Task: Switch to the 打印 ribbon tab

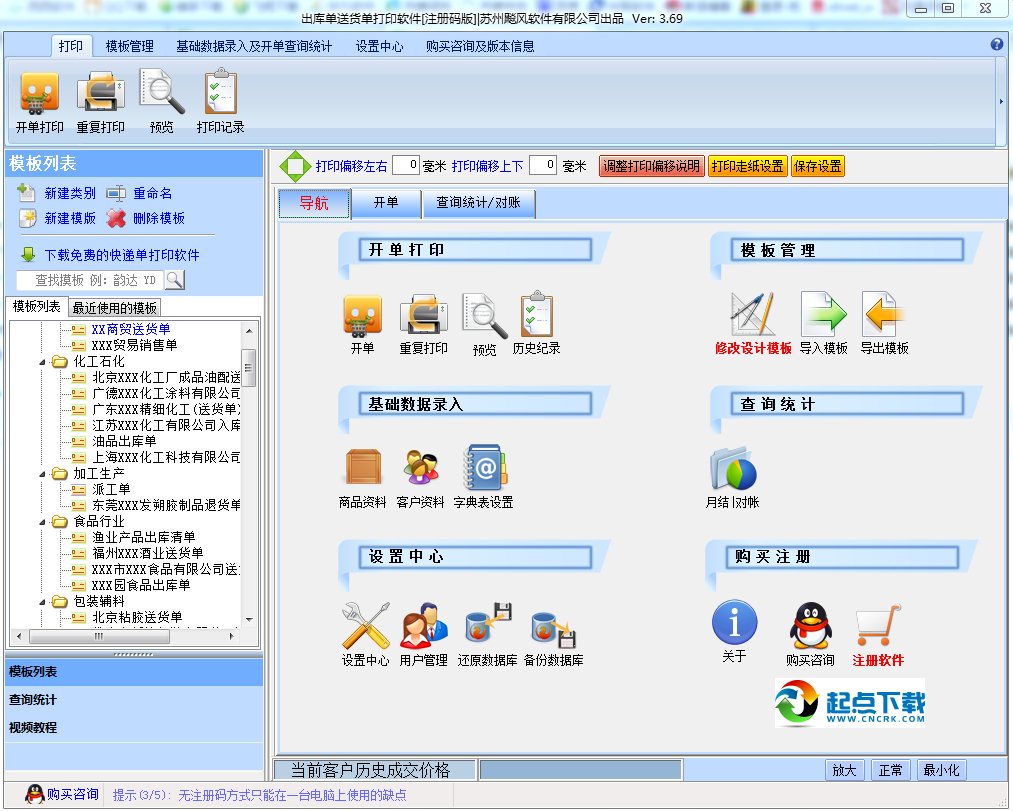Action: [70, 46]
